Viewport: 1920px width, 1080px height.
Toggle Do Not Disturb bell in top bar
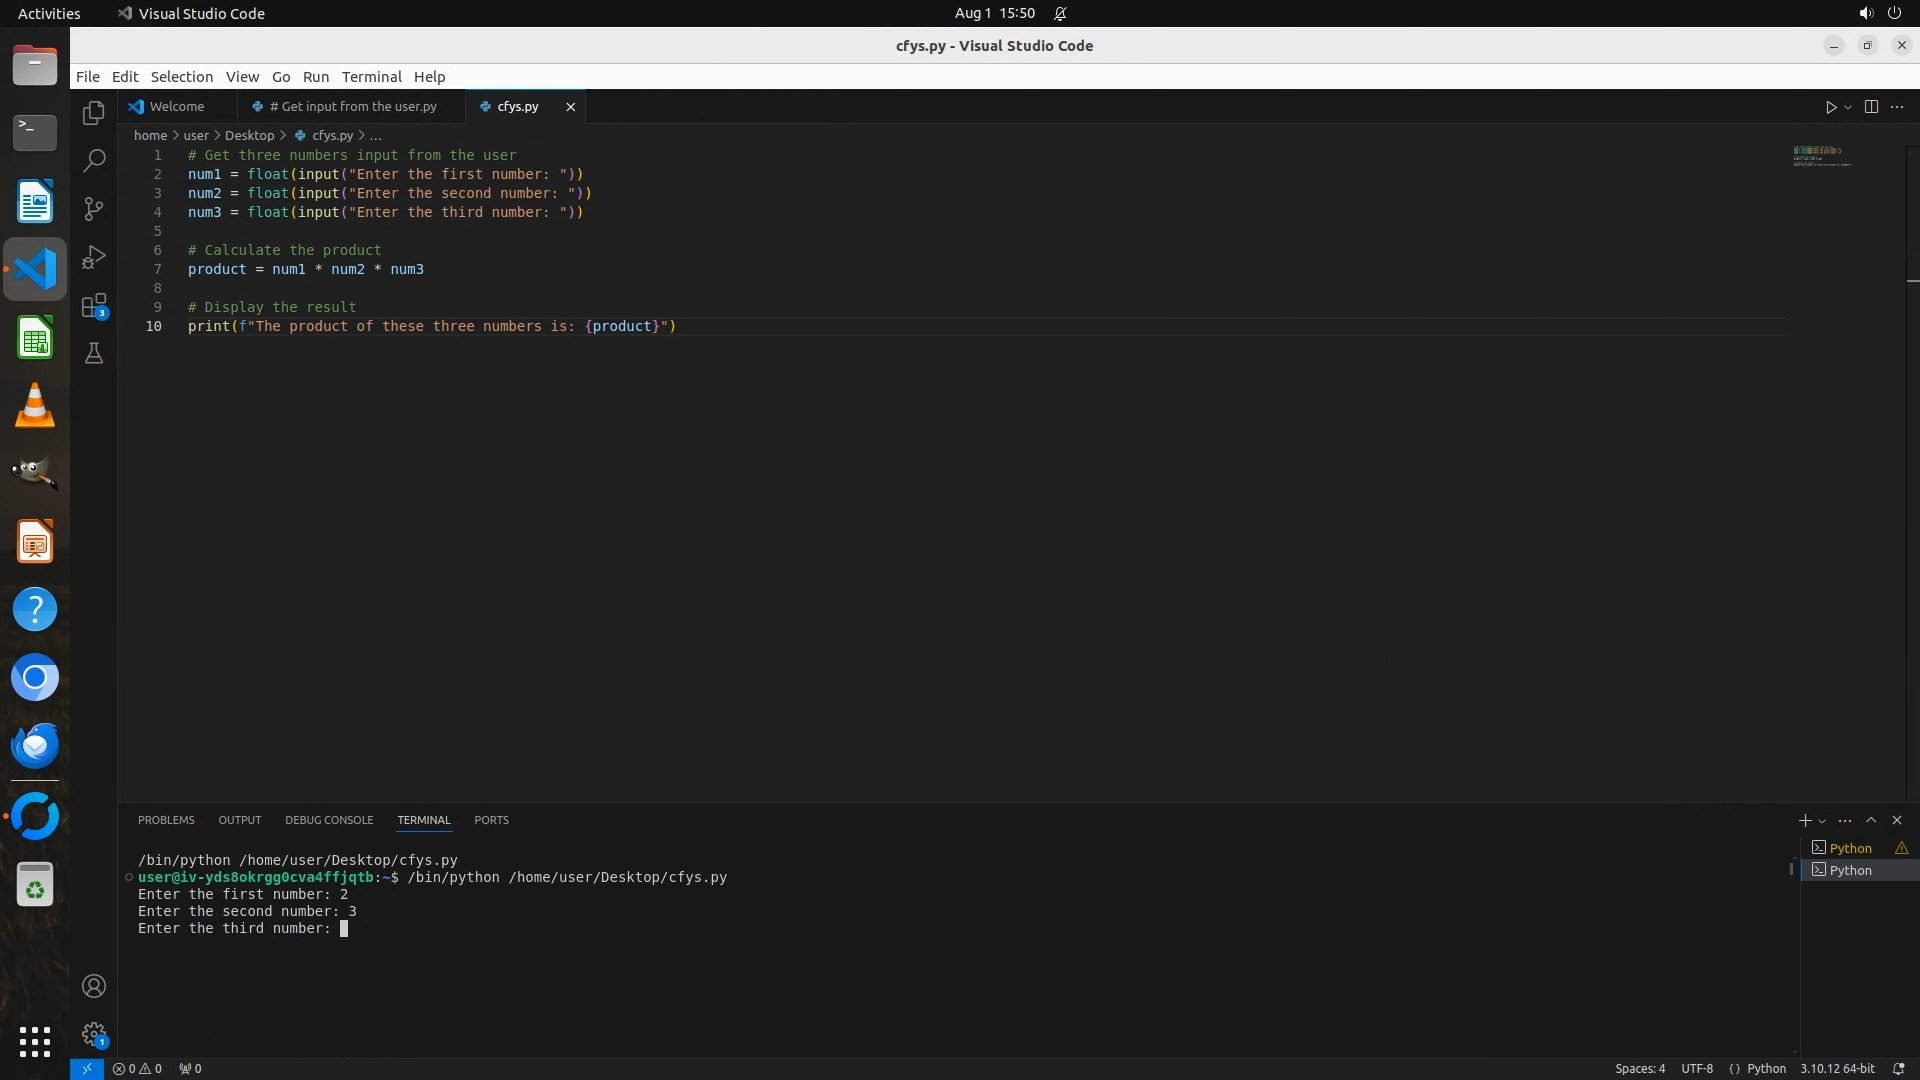pyautogui.click(x=1060, y=14)
